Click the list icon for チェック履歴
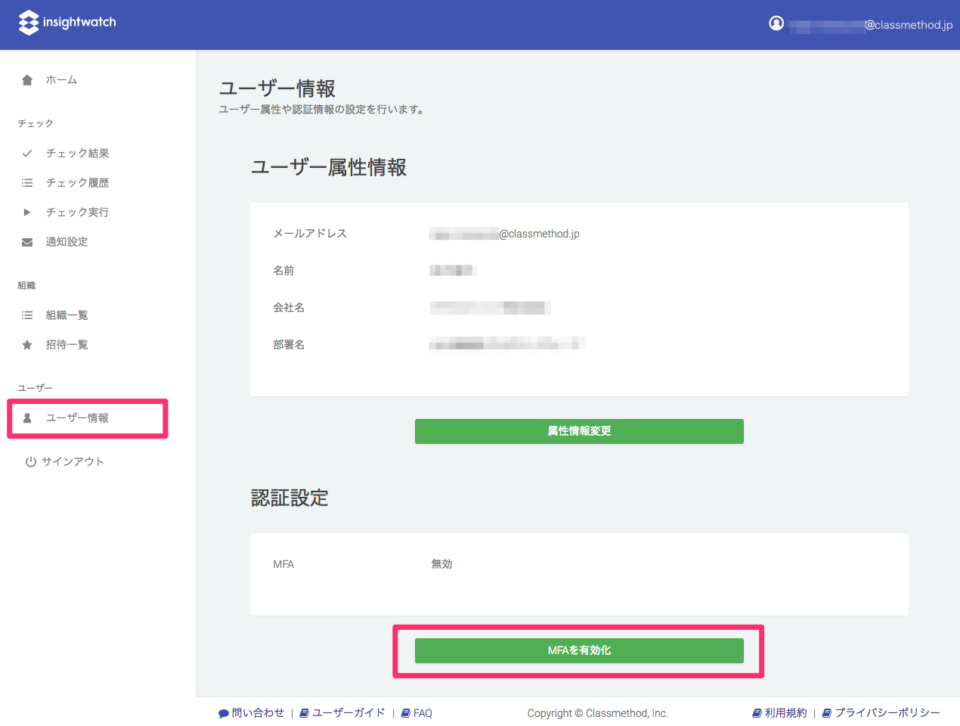This screenshot has height=726, width=960. pos(27,183)
